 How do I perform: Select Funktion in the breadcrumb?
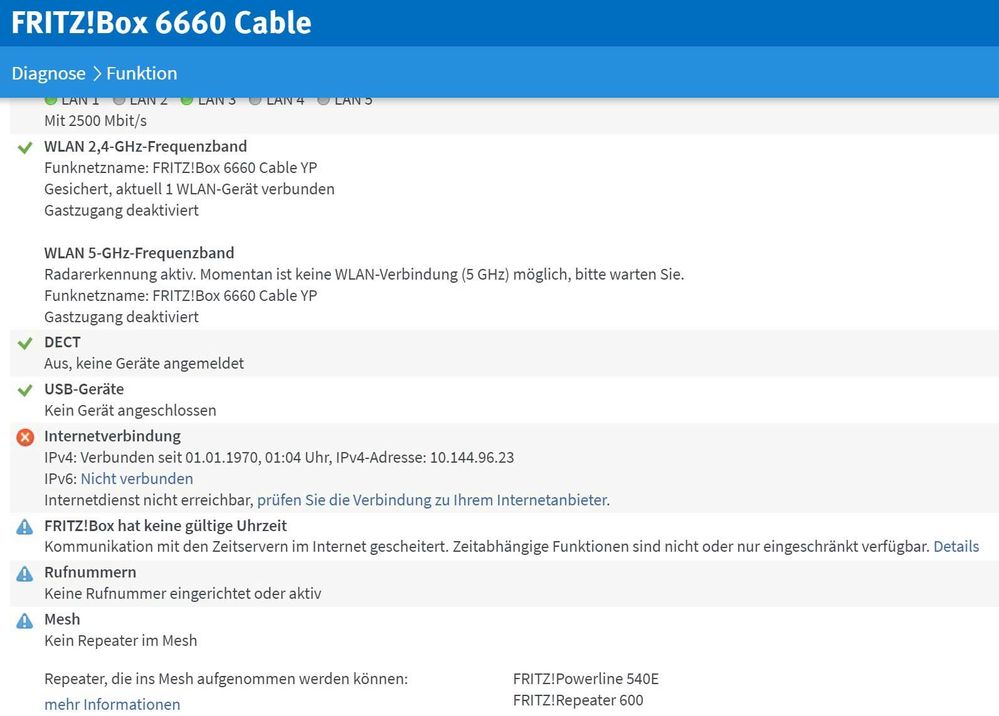click(x=141, y=73)
